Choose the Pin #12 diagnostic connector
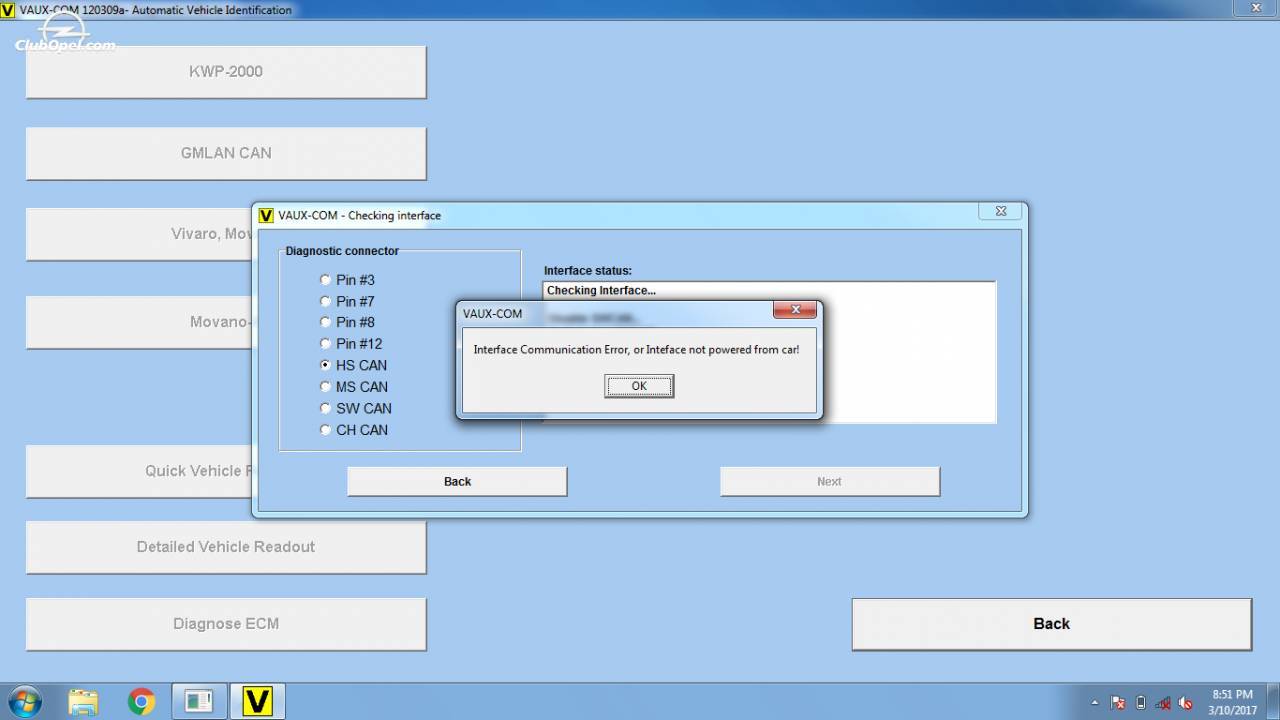The width and height of the screenshot is (1280, 720). pos(325,344)
